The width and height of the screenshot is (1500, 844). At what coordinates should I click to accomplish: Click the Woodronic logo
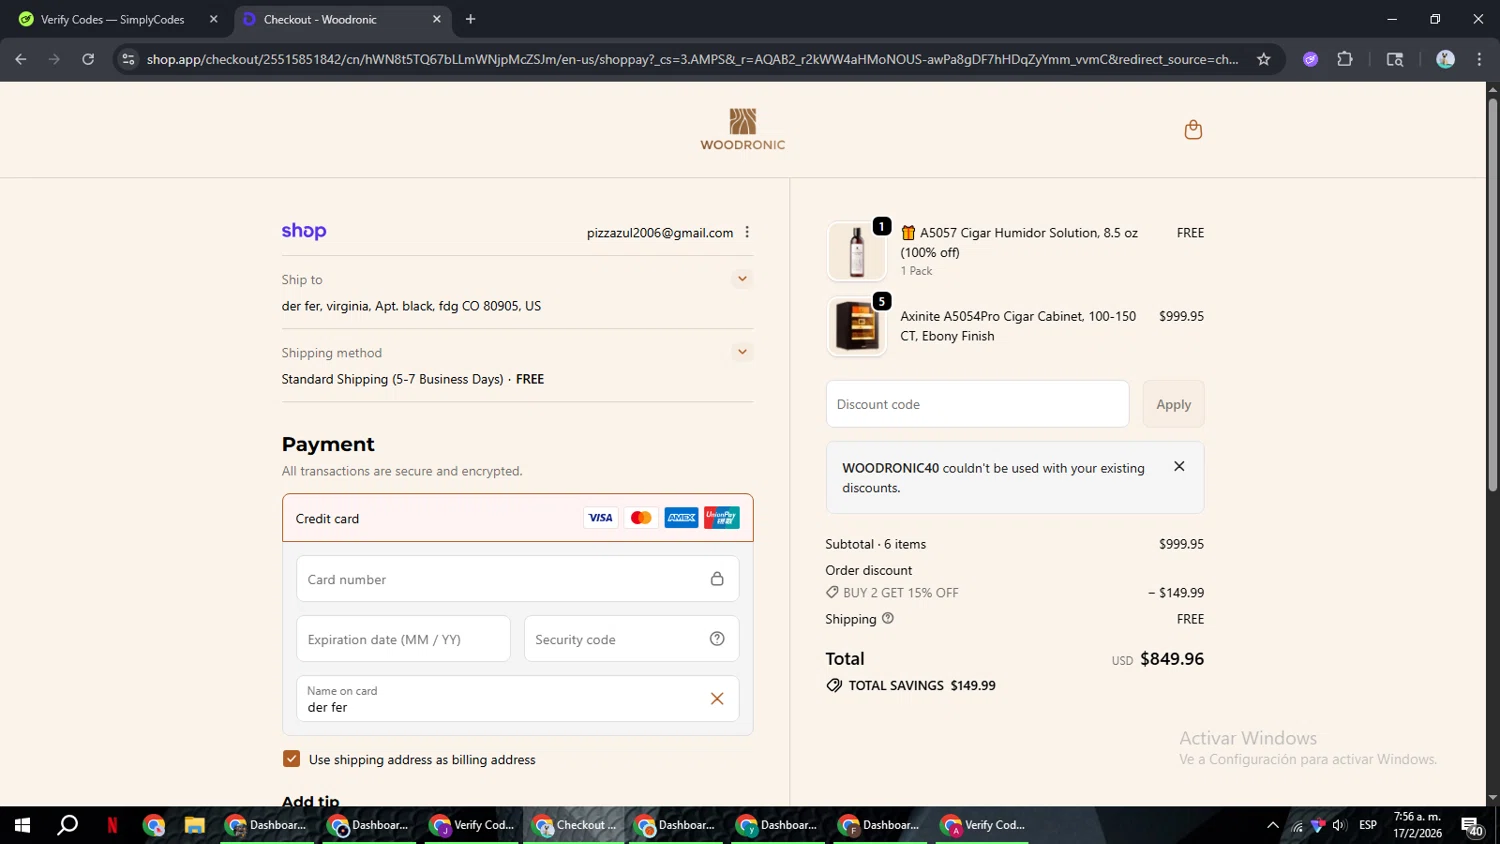point(743,130)
